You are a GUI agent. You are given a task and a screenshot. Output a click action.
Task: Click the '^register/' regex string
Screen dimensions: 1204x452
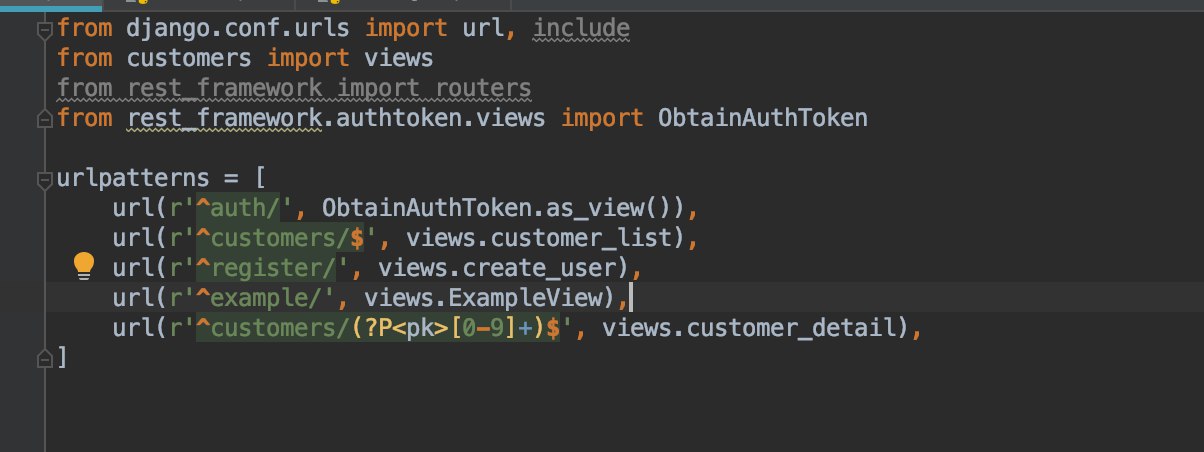[x=266, y=269]
